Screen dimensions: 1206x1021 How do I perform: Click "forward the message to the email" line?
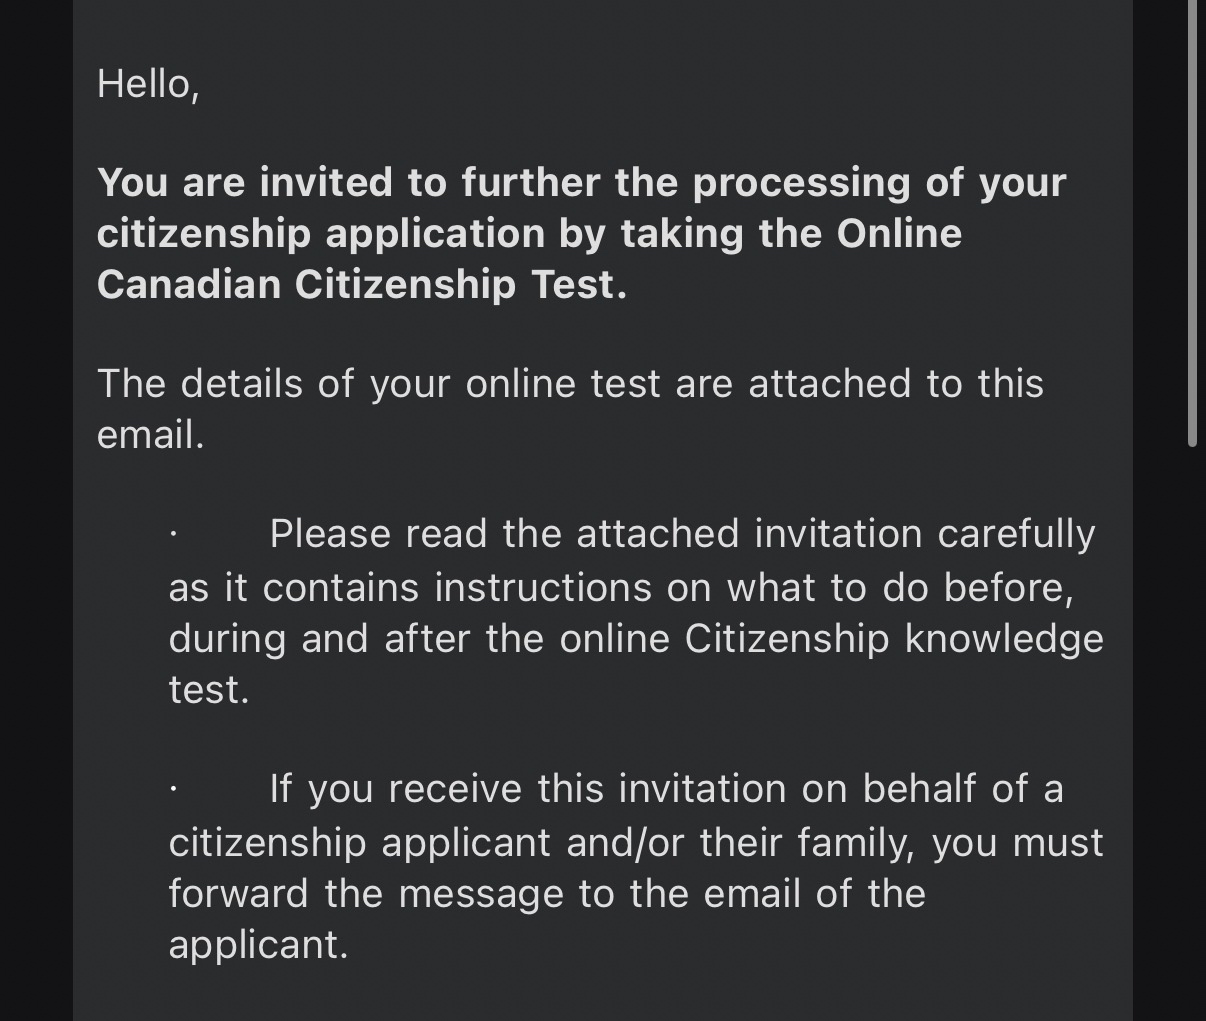pos(546,893)
